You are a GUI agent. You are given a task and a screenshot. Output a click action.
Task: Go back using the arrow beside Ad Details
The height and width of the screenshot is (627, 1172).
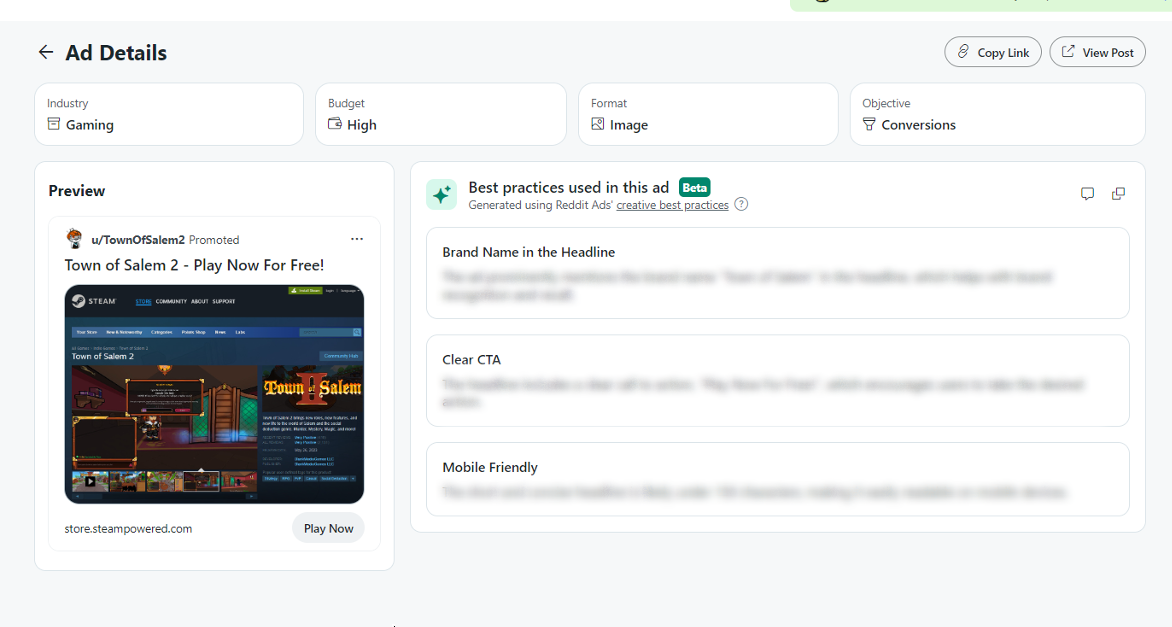pyautogui.click(x=46, y=52)
